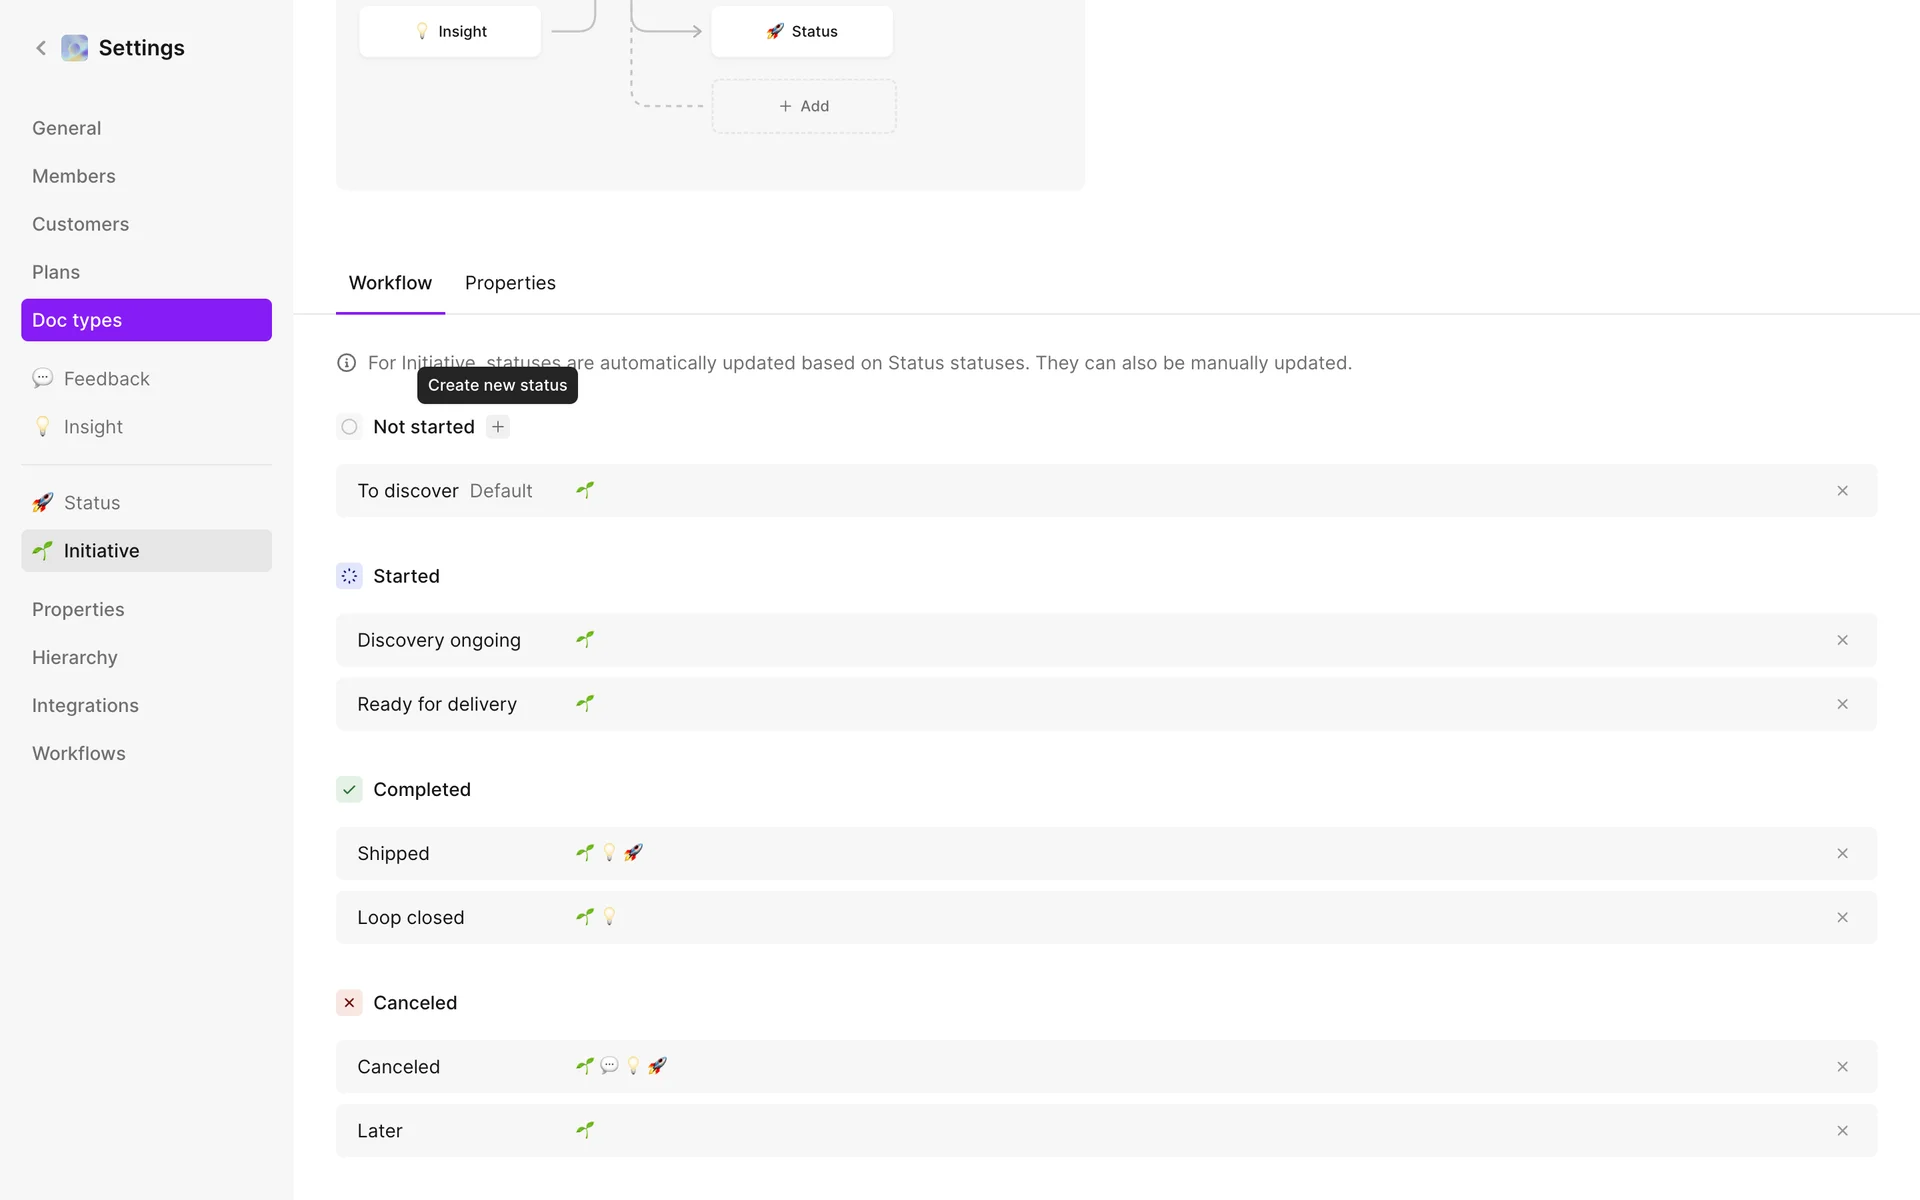Click the Add node in hierarchy diagram

[x=804, y=106]
